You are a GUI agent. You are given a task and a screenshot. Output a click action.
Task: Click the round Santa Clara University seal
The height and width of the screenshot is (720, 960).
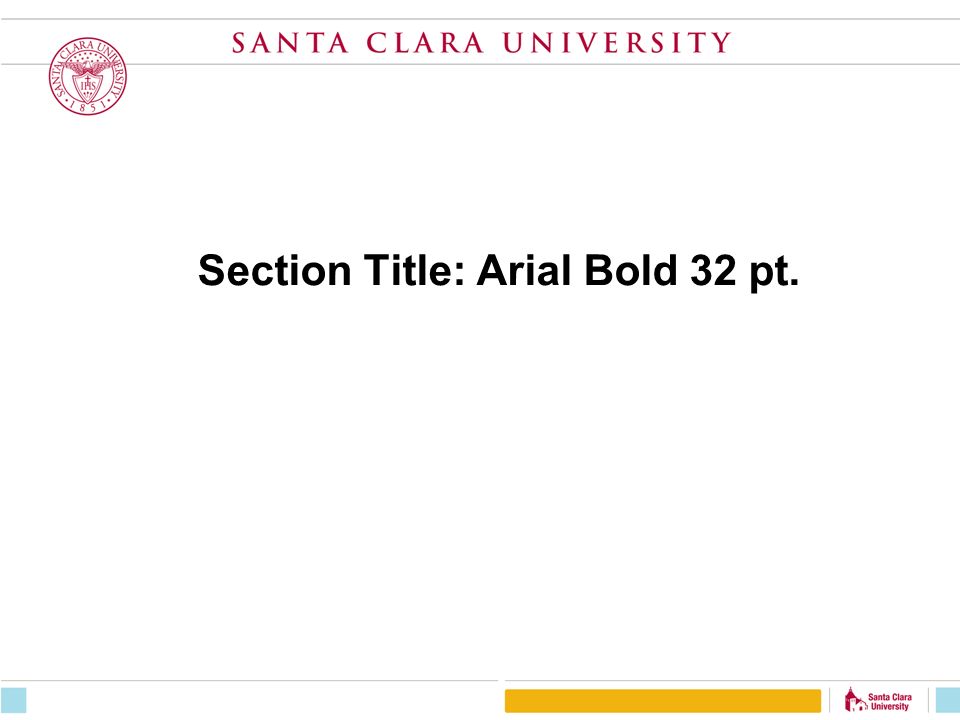point(88,76)
